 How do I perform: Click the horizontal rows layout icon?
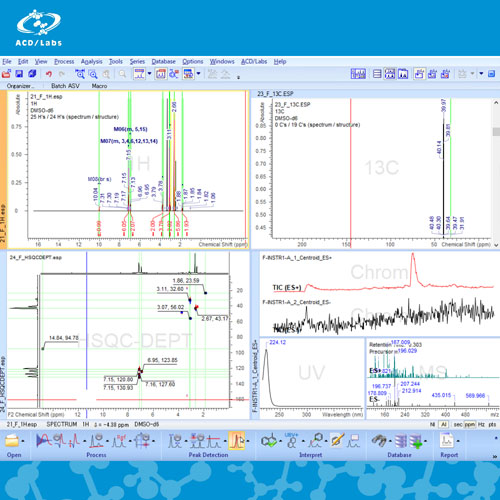[377, 74]
